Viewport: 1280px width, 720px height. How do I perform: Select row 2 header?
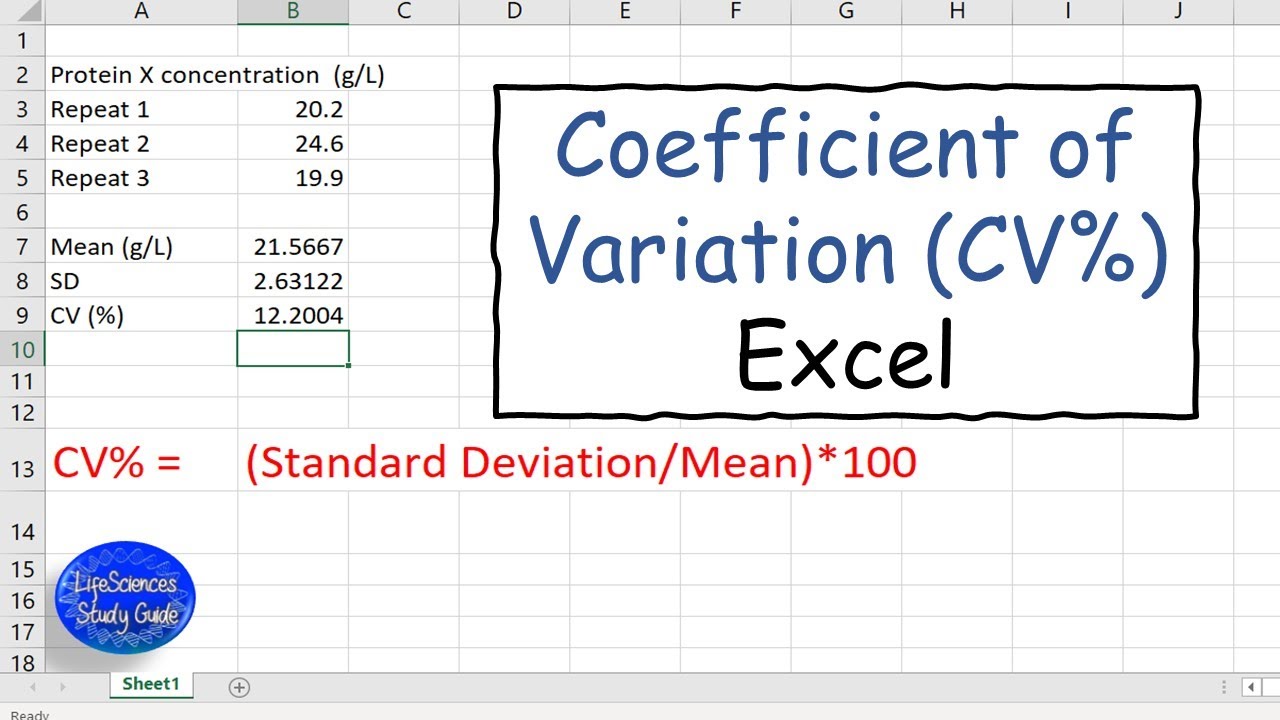click(x=23, y=75)
